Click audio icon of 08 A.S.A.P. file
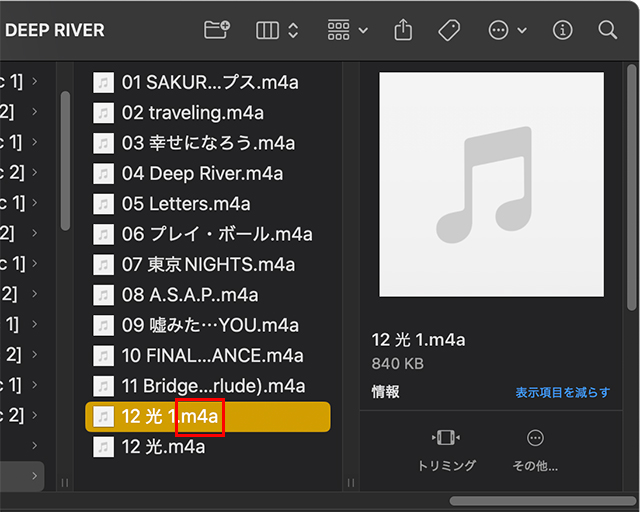Image resolution: width=640 pixels, height=512 pixels. pos(103,295)
